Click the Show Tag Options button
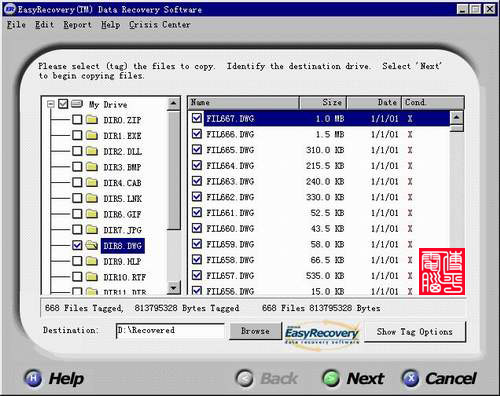Image resolution: width=500 pixels, height=396 pixels. click(x=415, y=332)
